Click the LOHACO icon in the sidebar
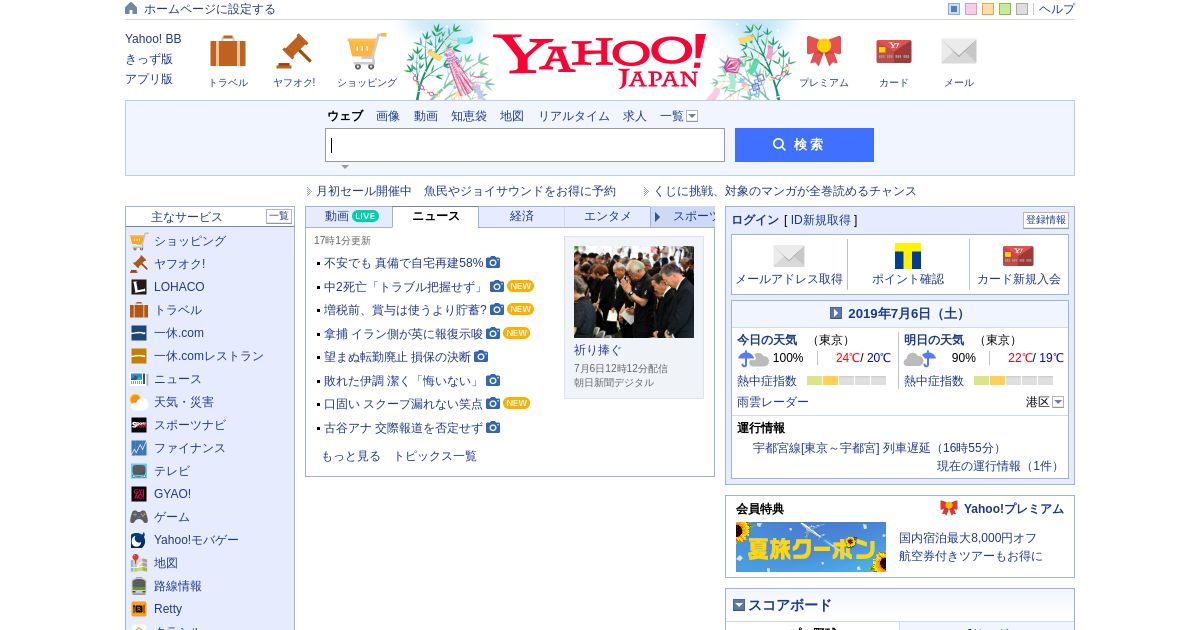This screenshot has height=630, width=1200. click(x=139, y=287)
